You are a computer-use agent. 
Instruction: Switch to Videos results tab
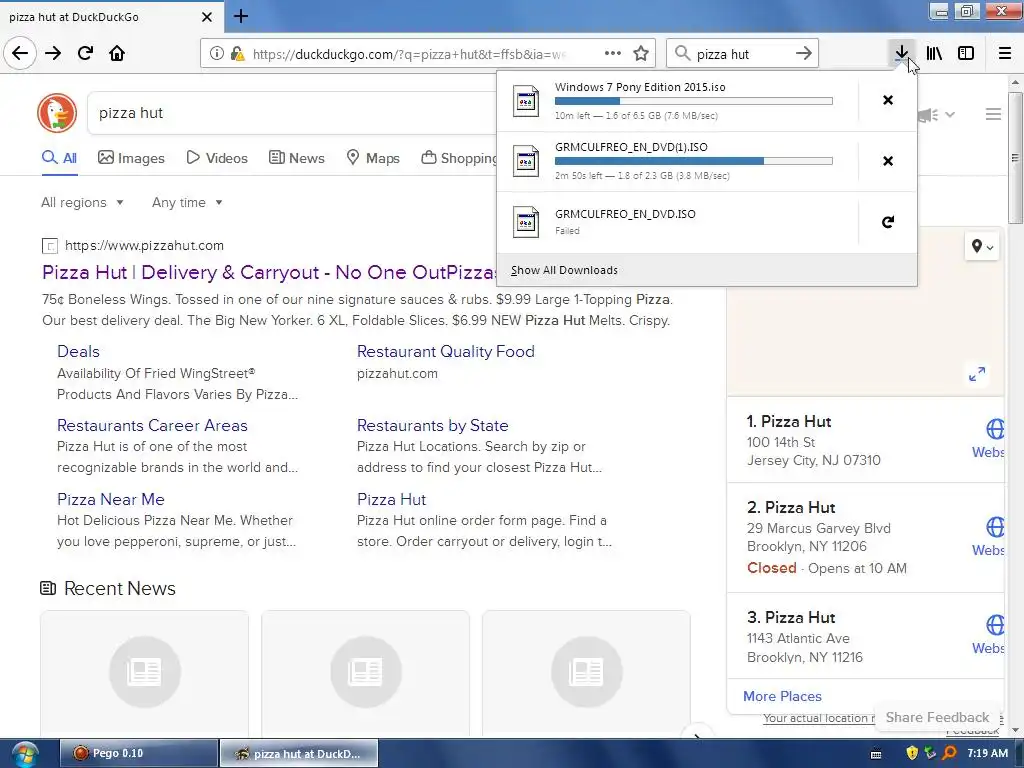(217, 158)
